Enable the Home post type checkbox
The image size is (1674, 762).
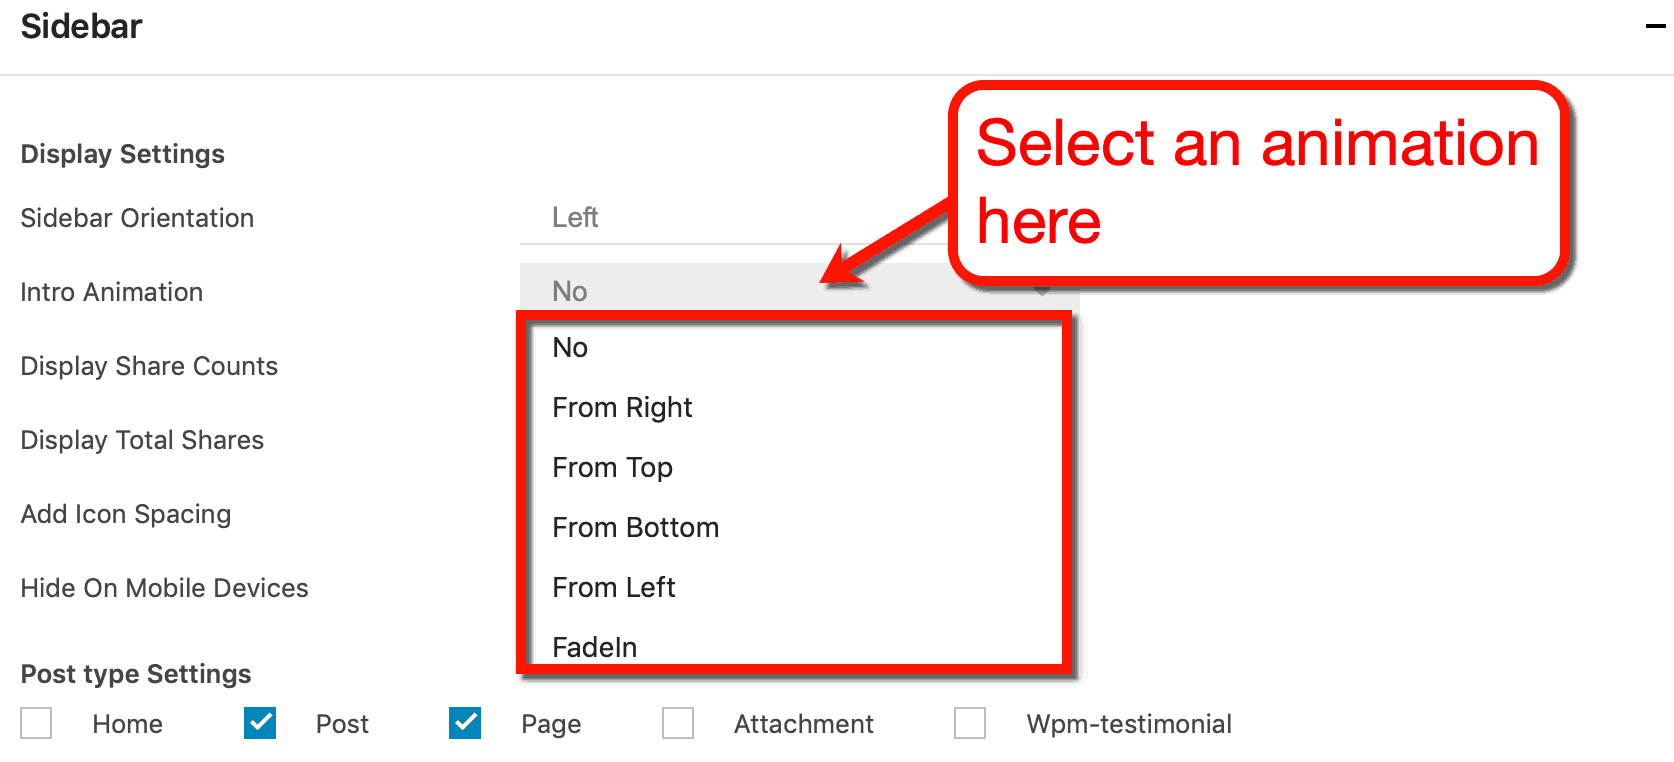pyautogui.click(x=36, y=723)
